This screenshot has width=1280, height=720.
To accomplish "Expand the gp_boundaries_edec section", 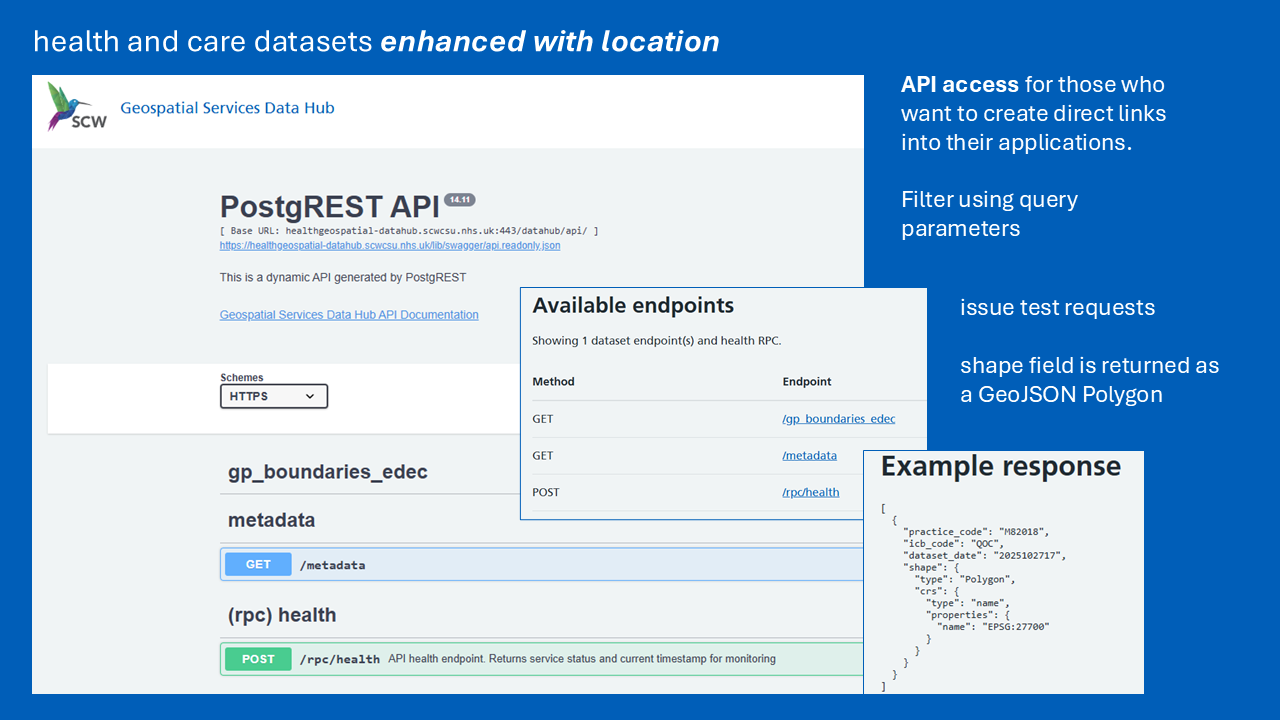I will coord(328,472).
